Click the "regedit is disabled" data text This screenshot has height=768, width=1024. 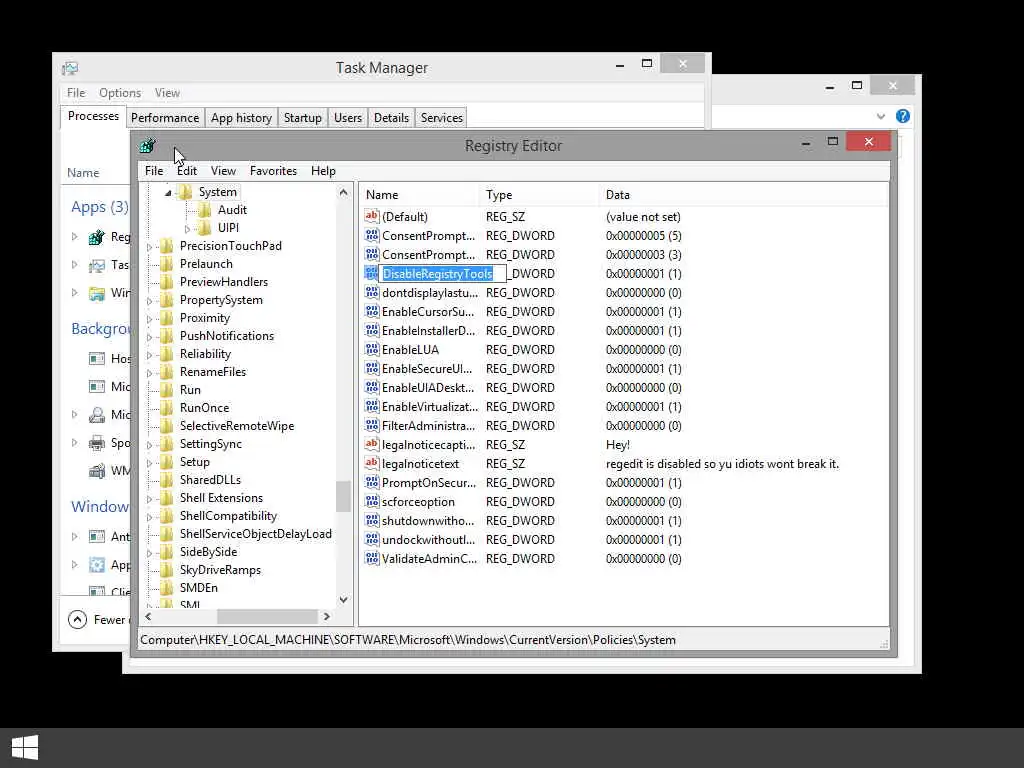pos(722,464)
